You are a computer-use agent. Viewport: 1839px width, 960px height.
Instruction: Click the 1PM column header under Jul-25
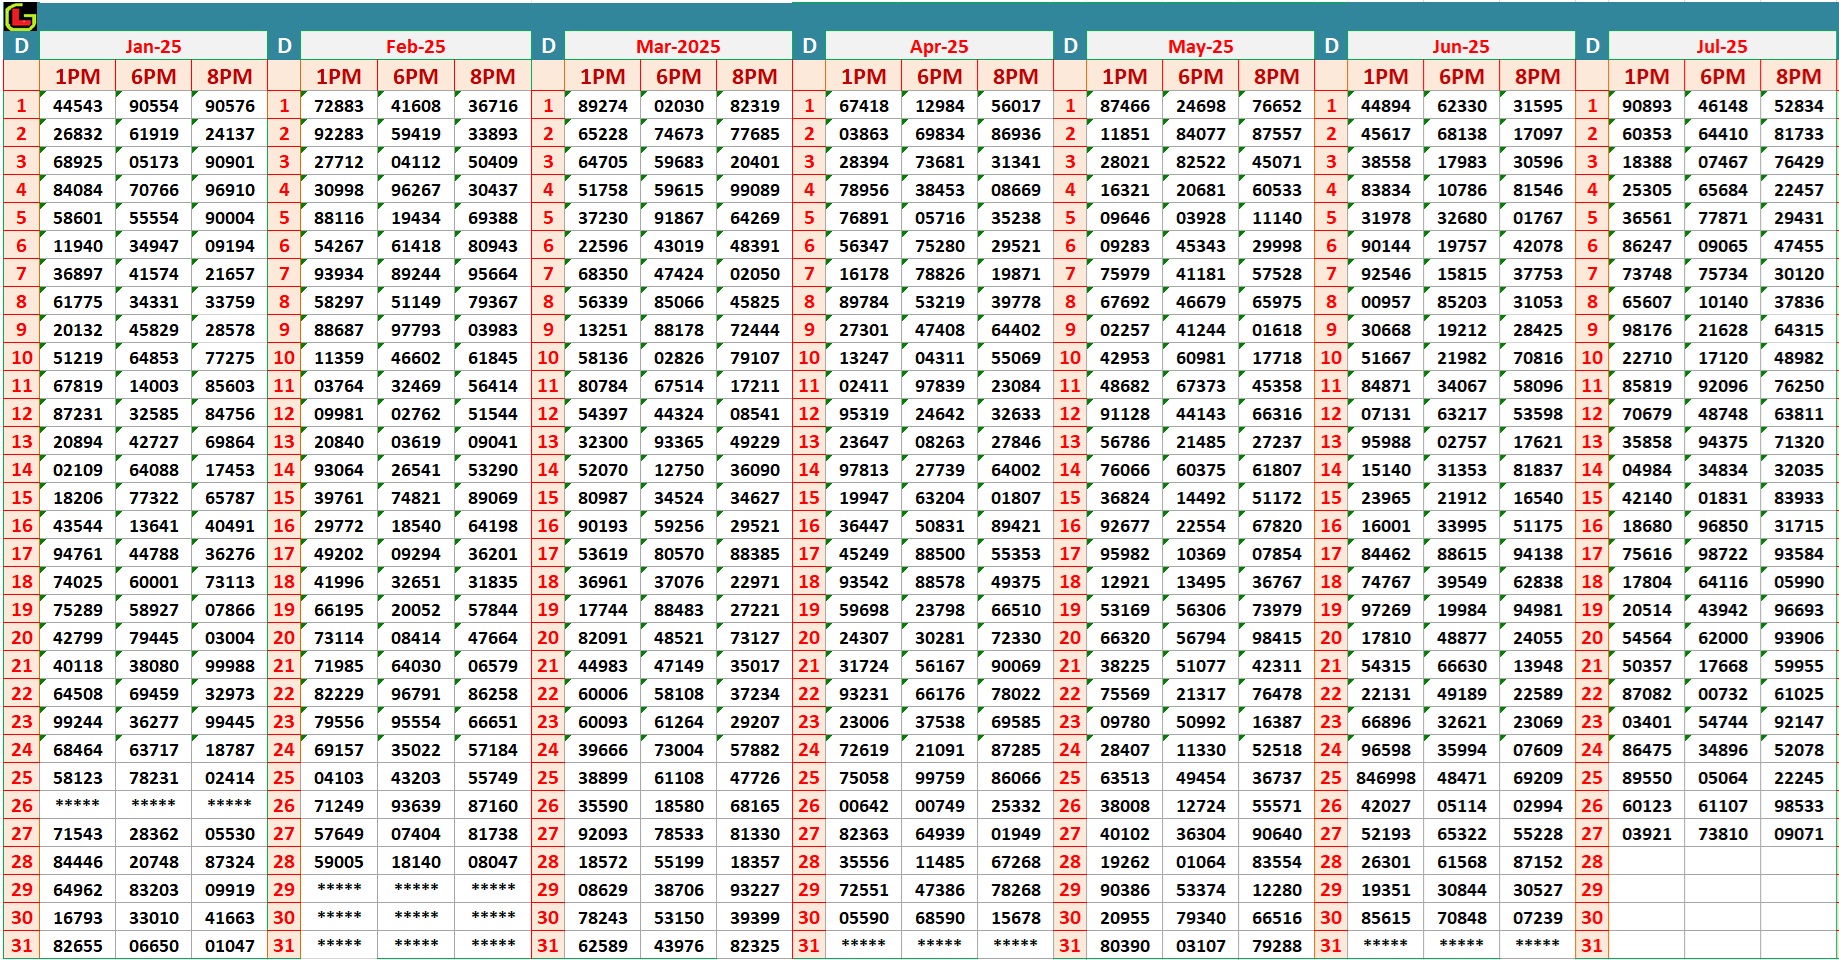[x=1646, y=77]
